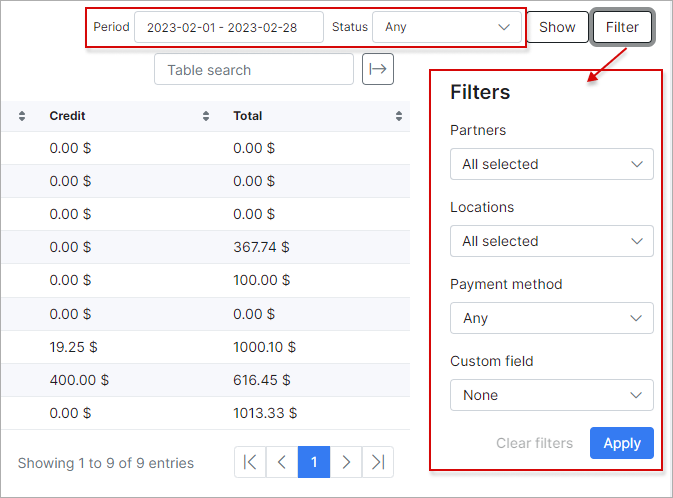Sort by the Credit column arrows

[x=206, y=116]
